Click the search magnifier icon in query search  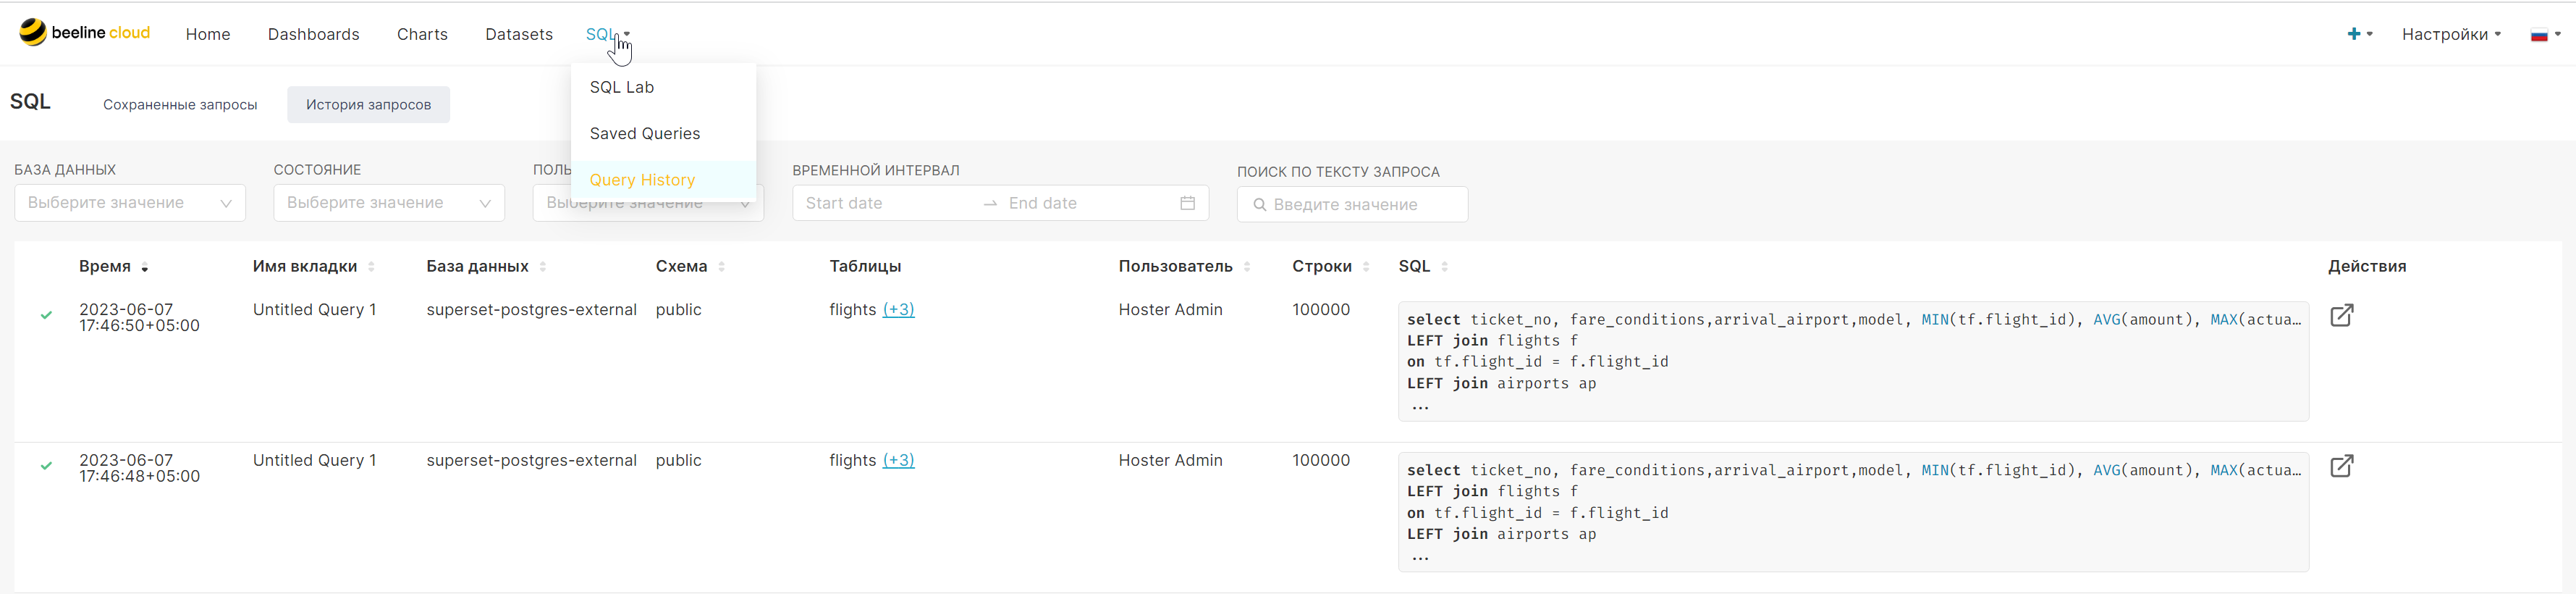[1260, 205]
